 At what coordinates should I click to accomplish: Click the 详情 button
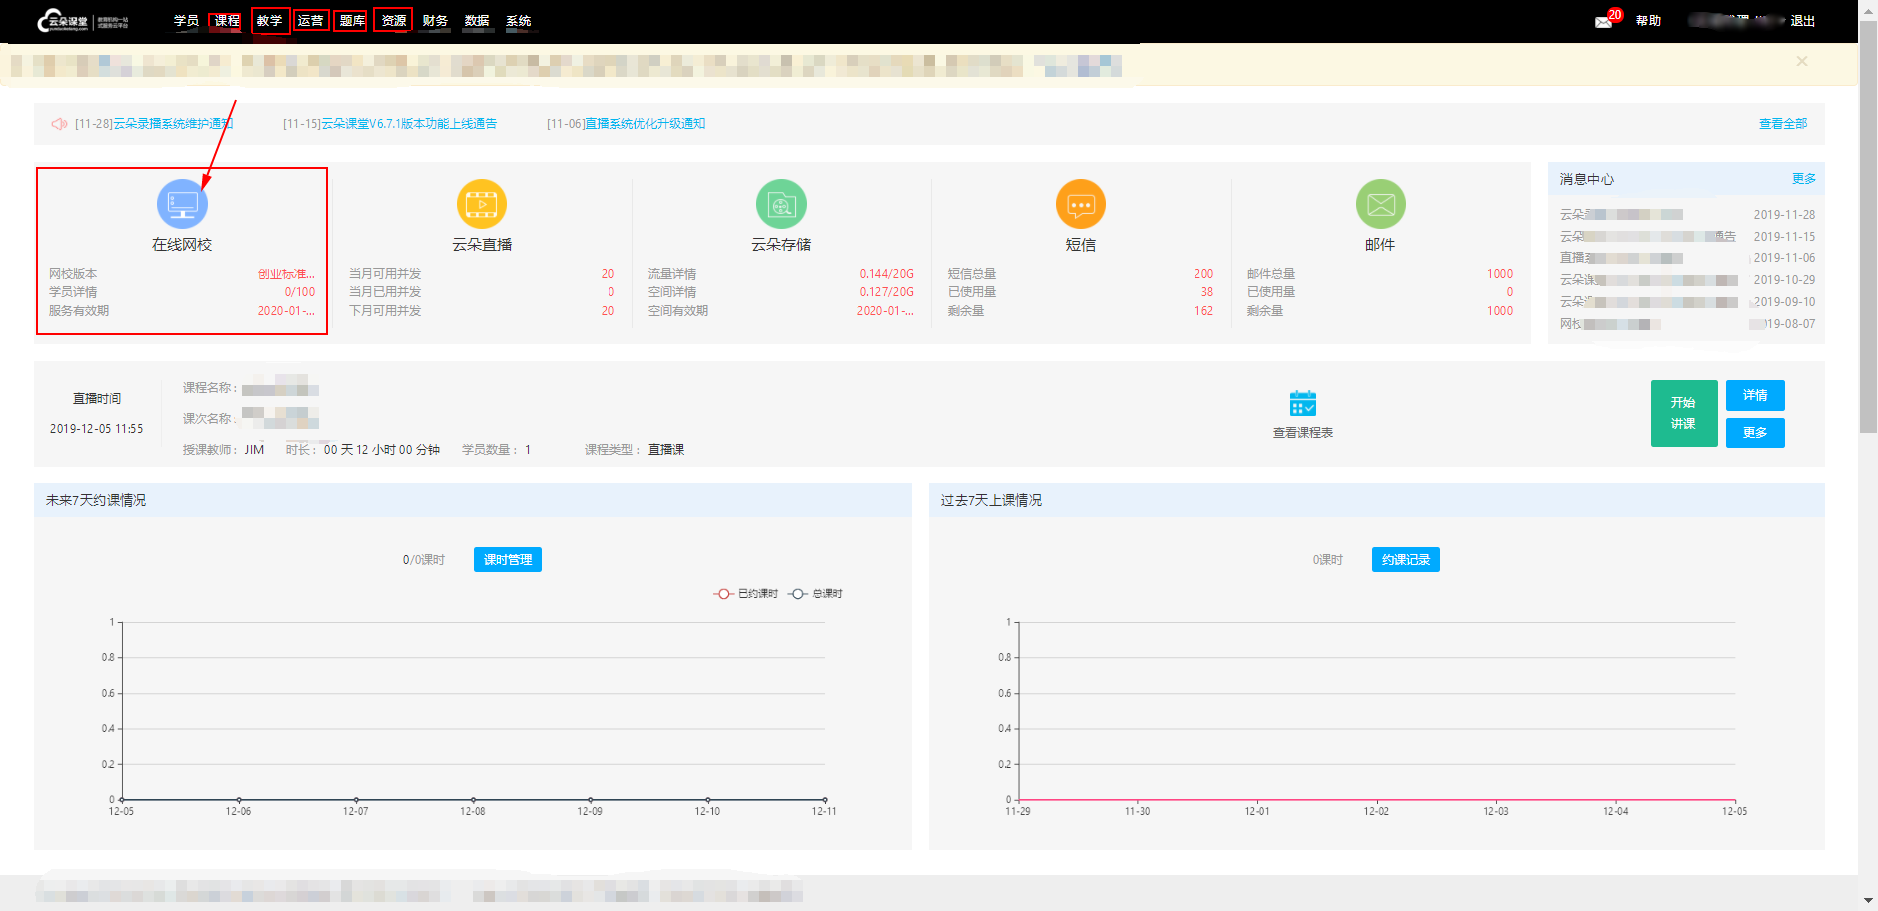click(x=1755, y=395)
